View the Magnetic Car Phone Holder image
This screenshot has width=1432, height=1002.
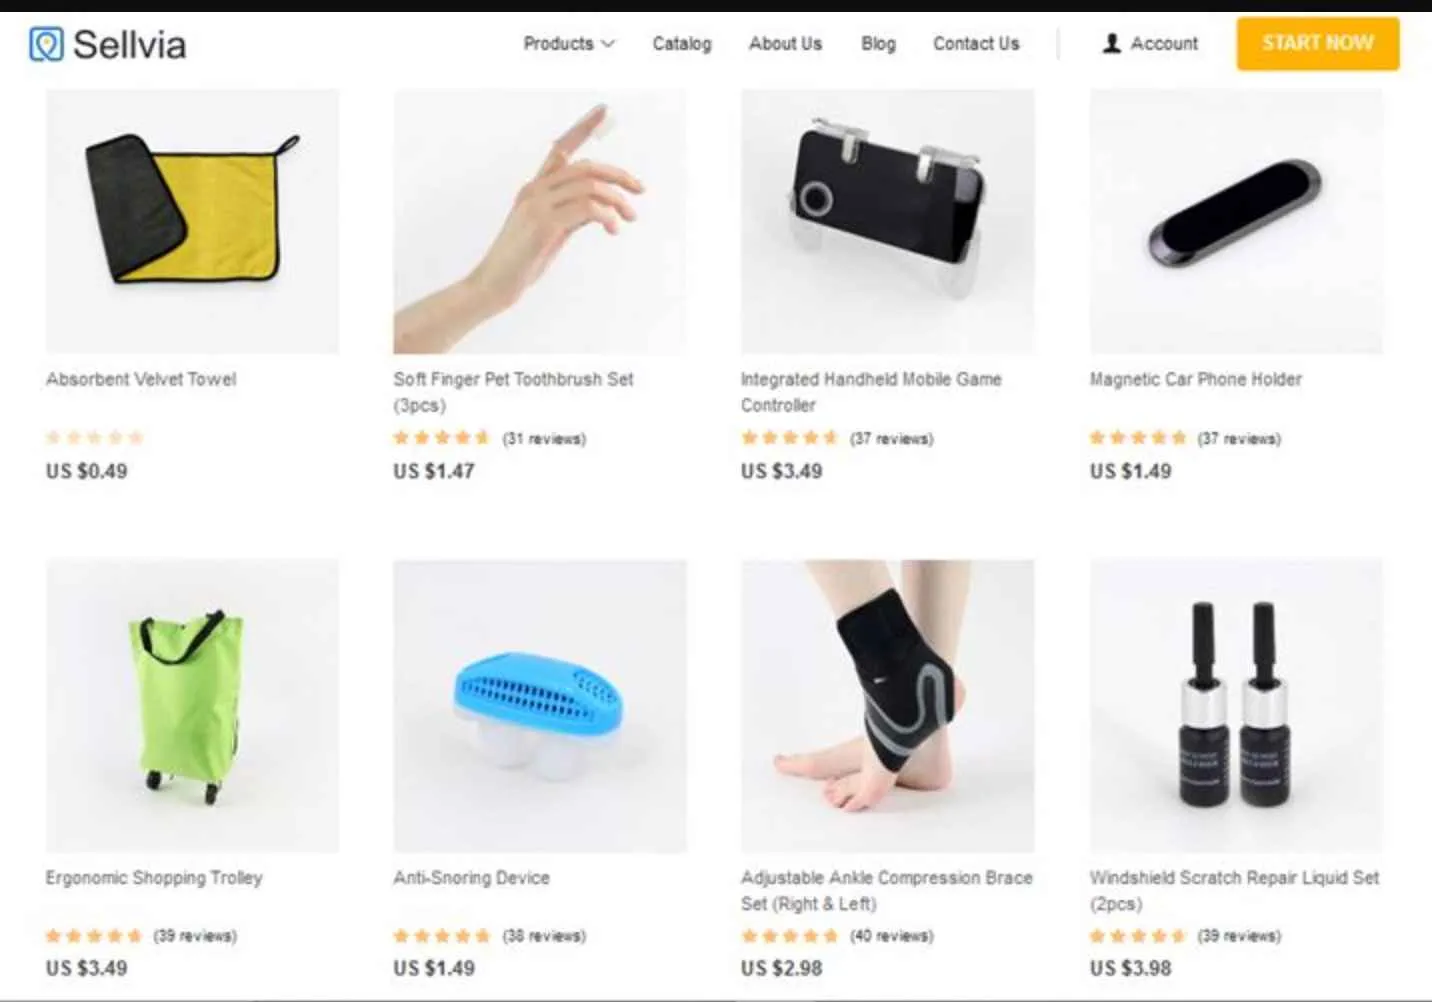[x=1236, y=221]
